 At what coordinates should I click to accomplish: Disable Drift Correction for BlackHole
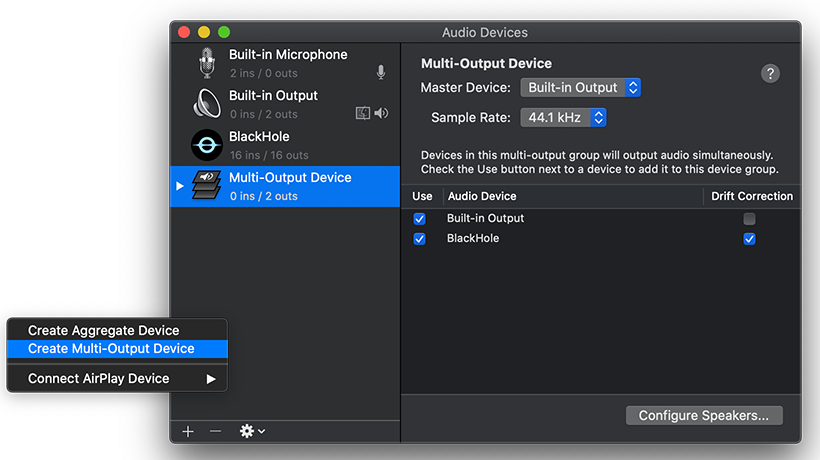[x=749, y=239]
